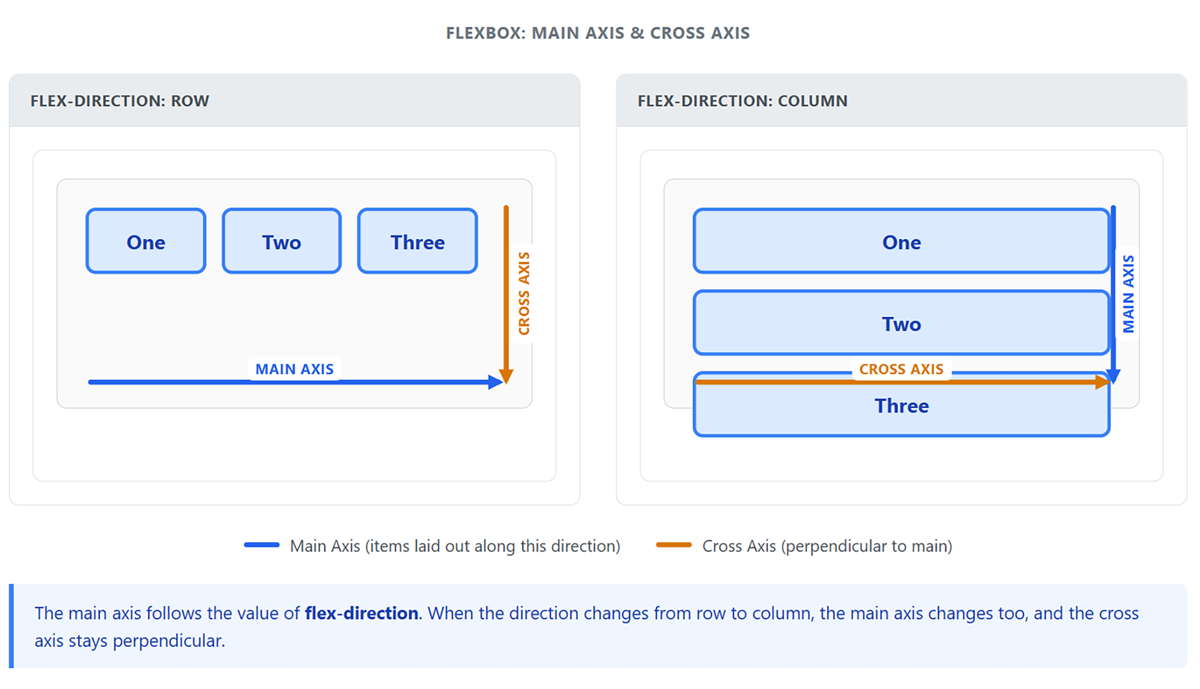Viewport: 1200px width, 689px height.
Task: Click the horizontal orange 'CROSS AXIS' label
Action: pyautogui.click(x=902, y=369)
